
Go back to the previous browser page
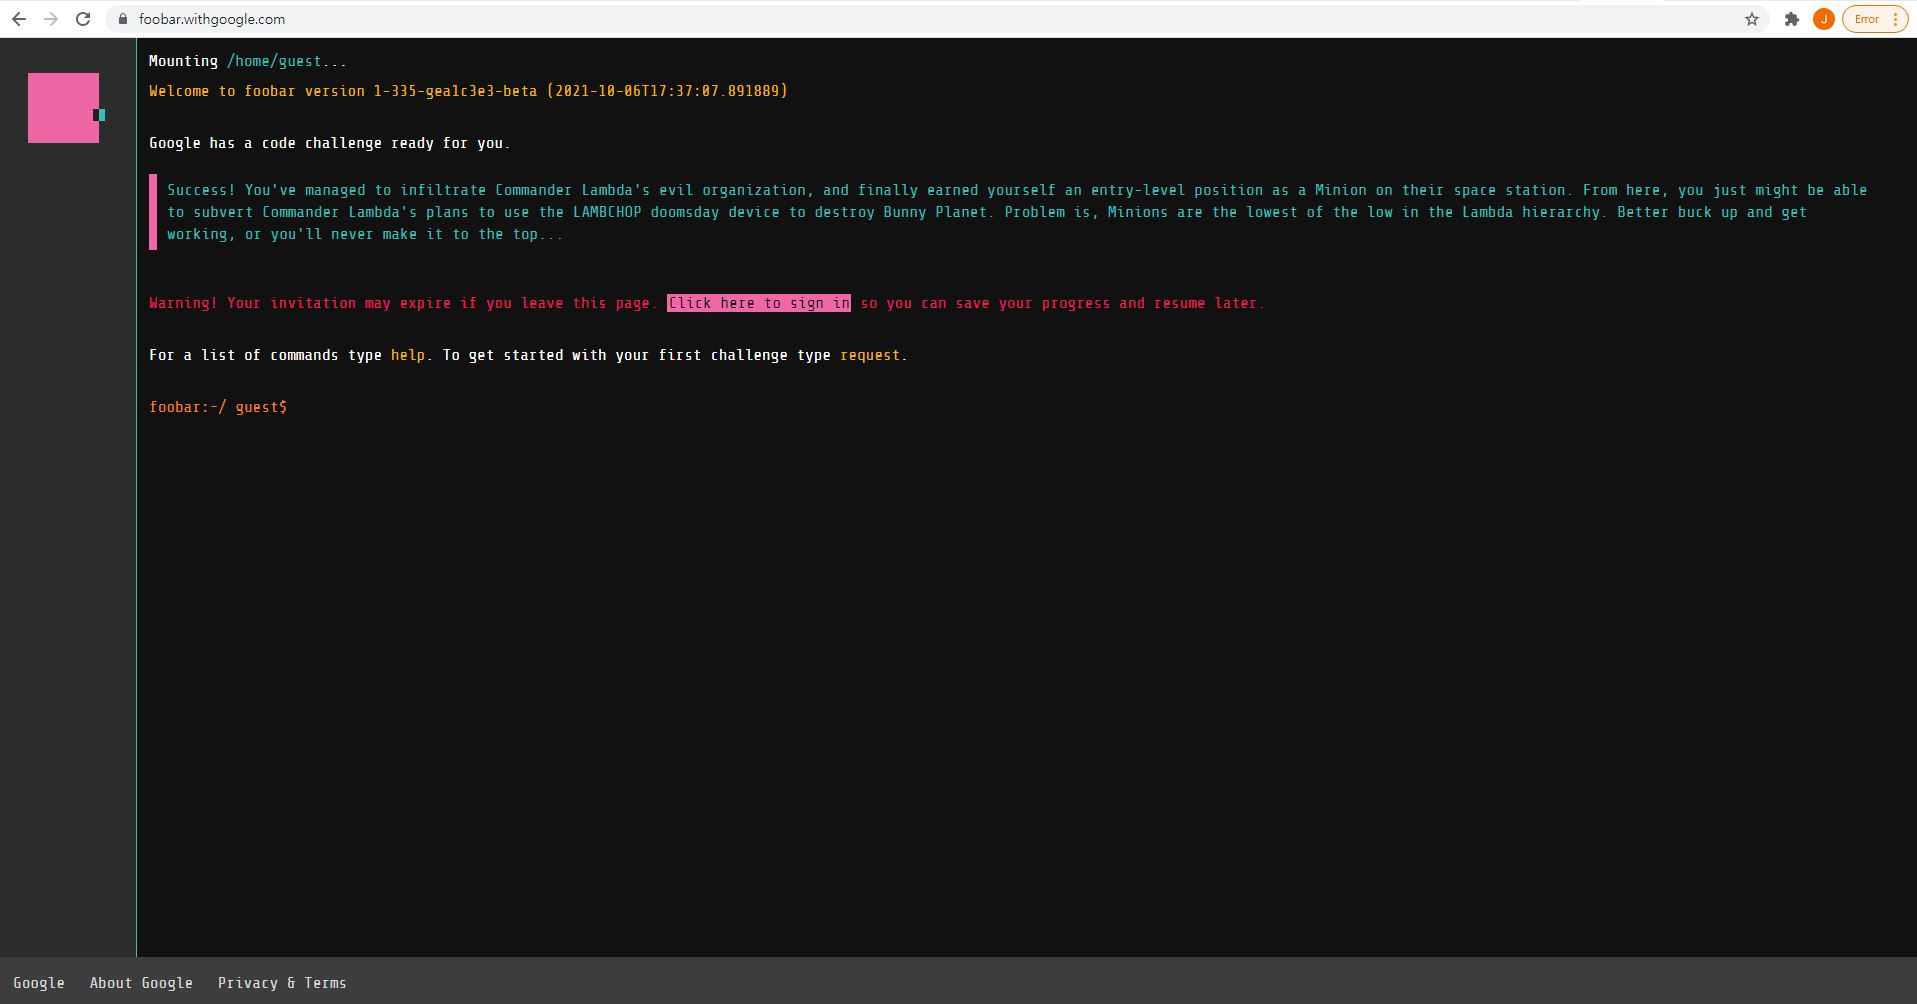(x=19, y=19)
